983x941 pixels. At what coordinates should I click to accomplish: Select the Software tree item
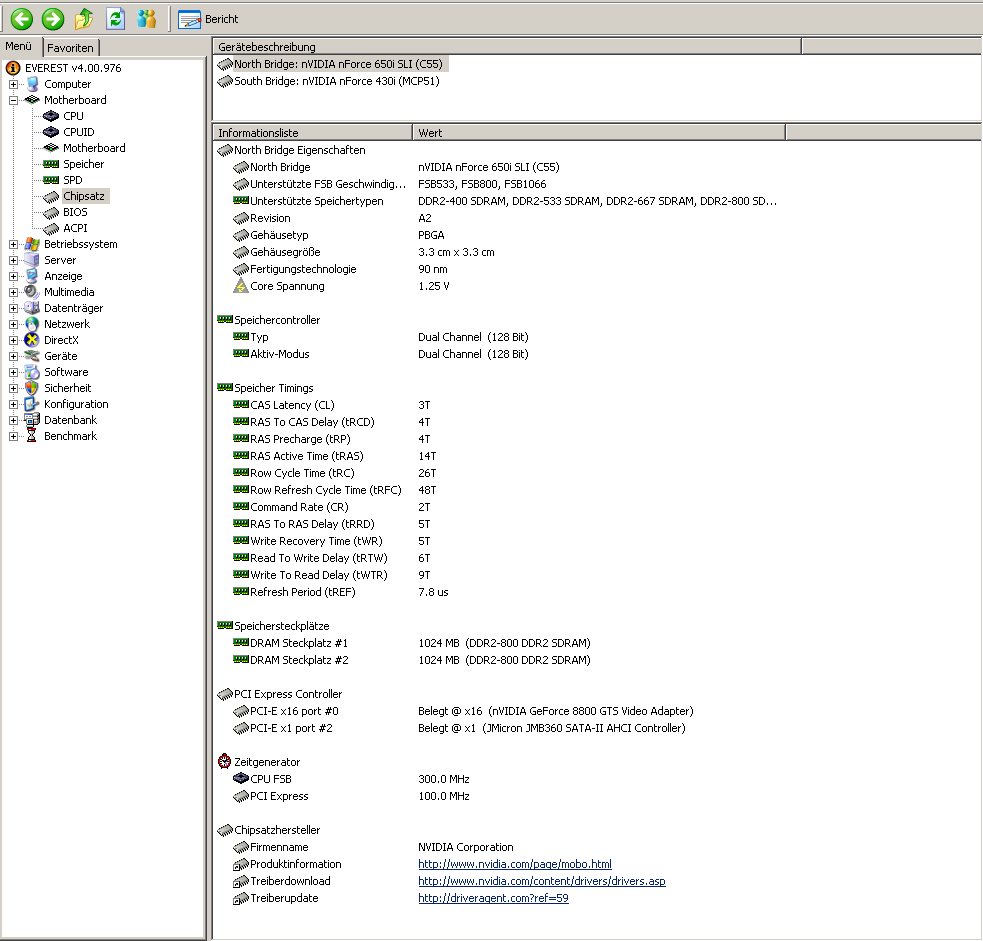click(x=66, y=372)
